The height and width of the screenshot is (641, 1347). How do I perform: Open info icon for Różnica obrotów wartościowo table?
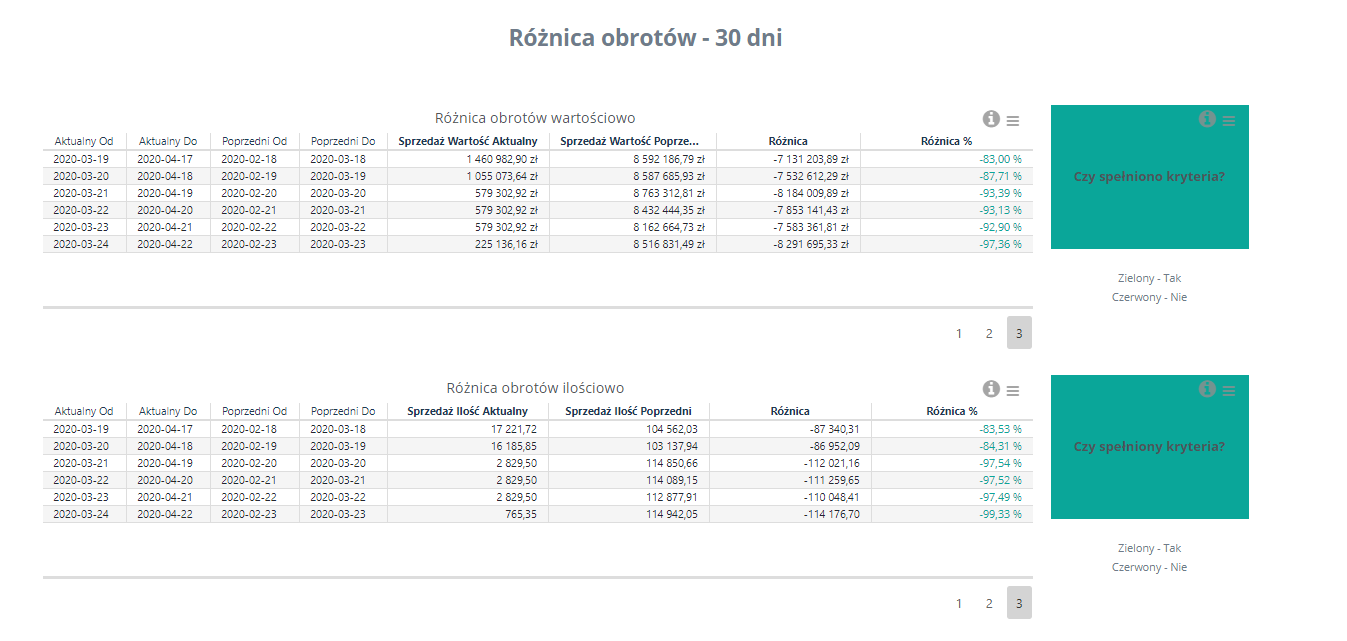click(x=991, y=119)
